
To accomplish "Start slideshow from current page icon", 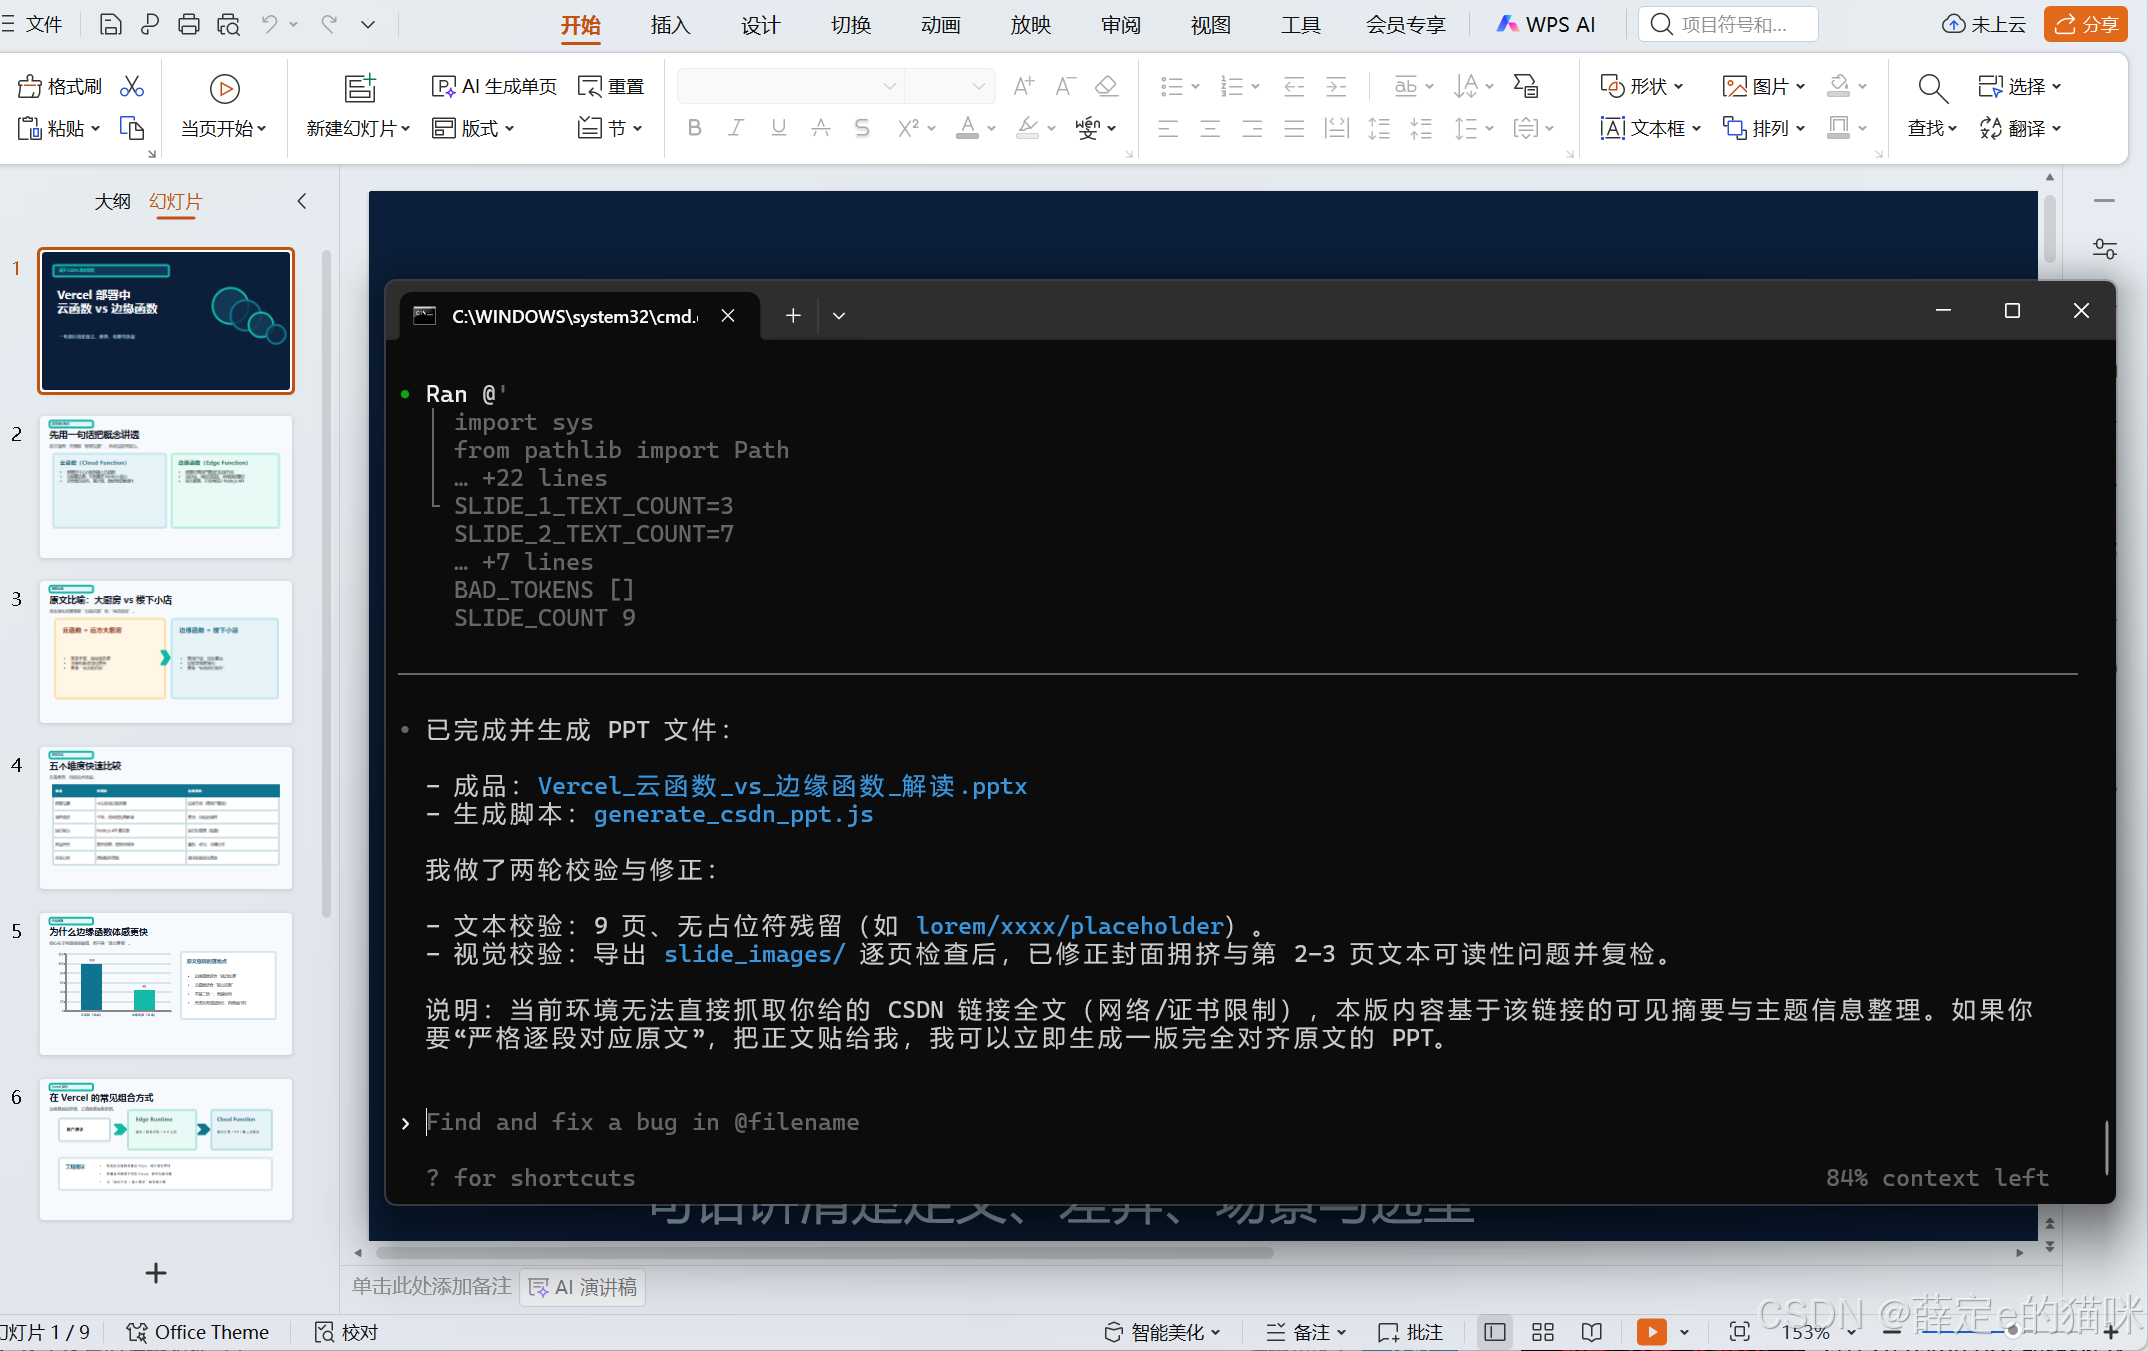I will tap(224, 89).
